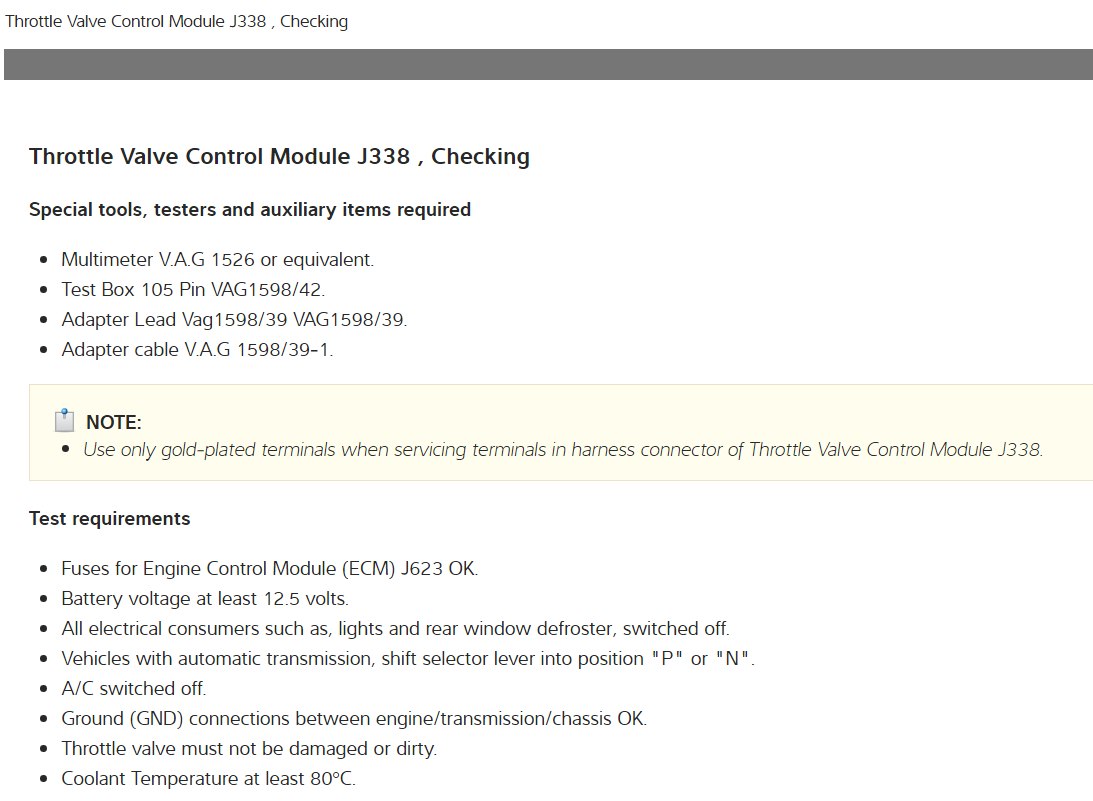
Task: Select the Throttle valve must not be damaged line
Action: click(x=249, y=749)
